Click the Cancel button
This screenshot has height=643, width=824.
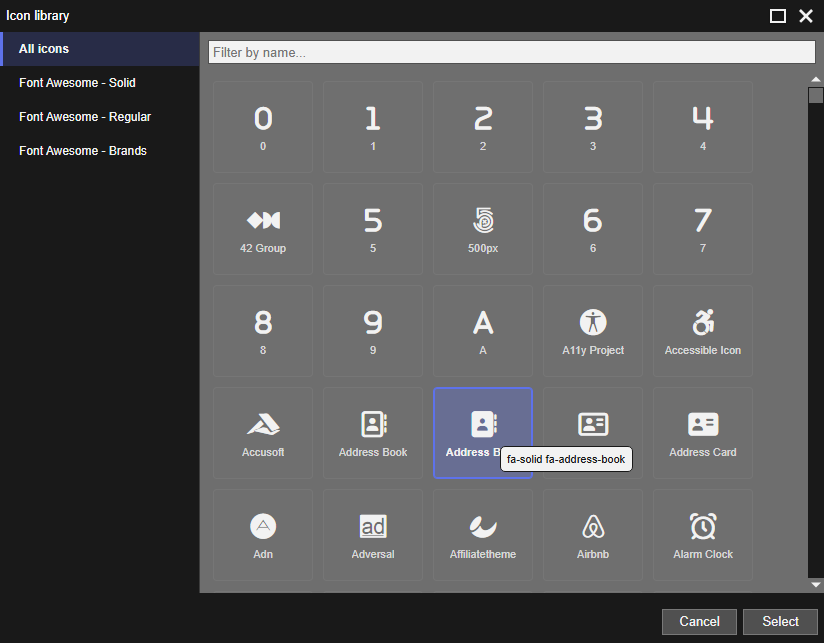(x=699, y=621)
